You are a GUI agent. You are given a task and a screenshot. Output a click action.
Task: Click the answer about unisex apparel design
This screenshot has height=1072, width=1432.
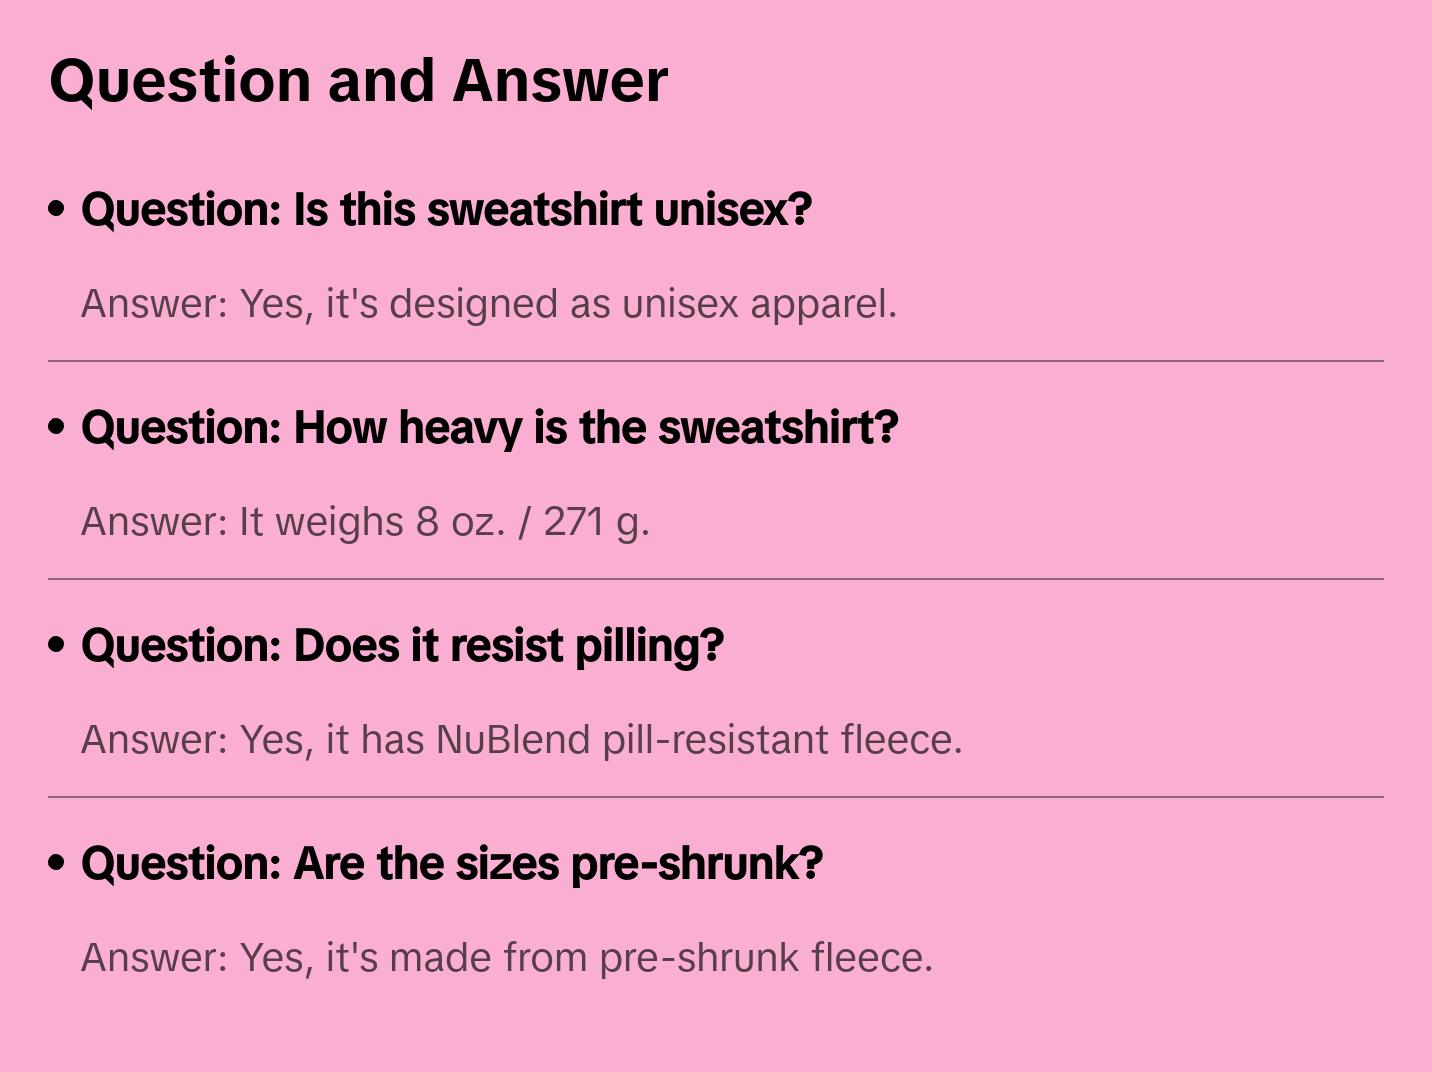tap(488, 304)
